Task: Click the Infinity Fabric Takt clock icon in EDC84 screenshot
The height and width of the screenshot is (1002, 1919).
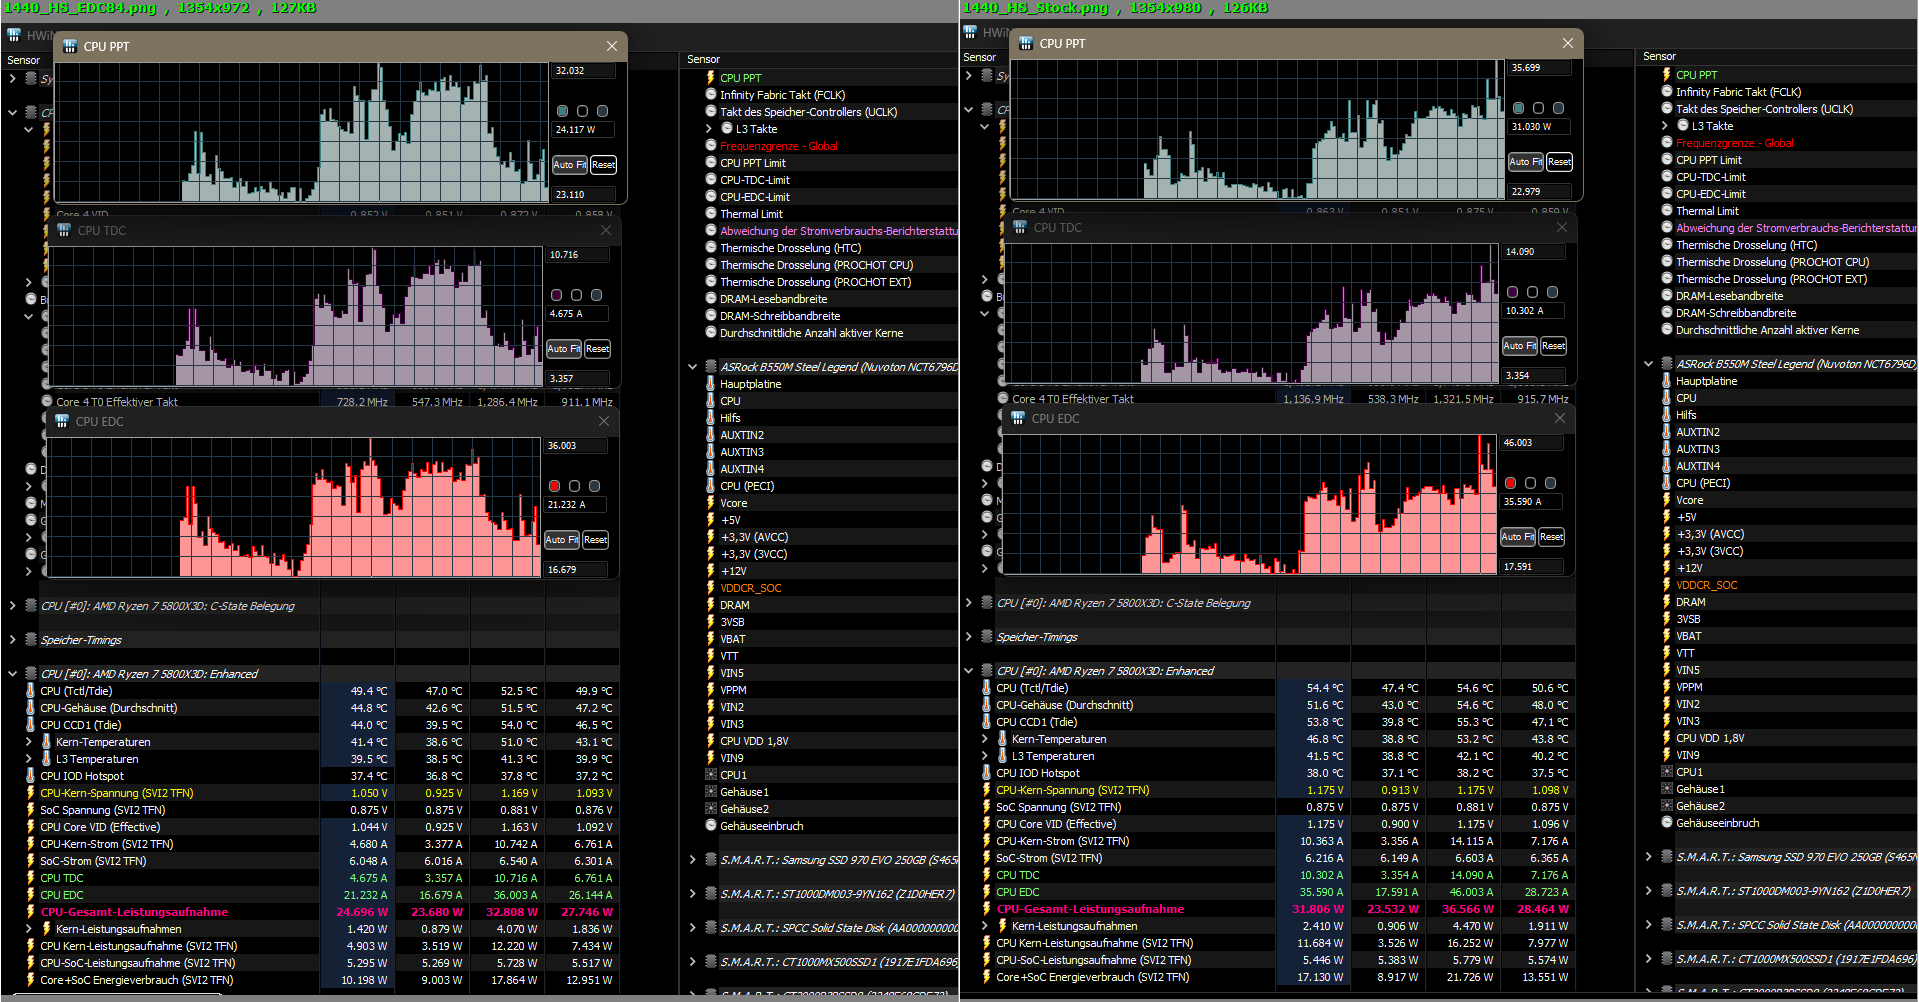Action: (x=711, y=95)
